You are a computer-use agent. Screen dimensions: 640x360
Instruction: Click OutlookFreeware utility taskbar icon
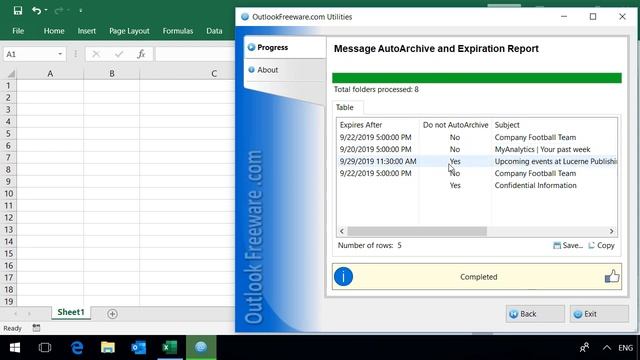coord(201,347)
